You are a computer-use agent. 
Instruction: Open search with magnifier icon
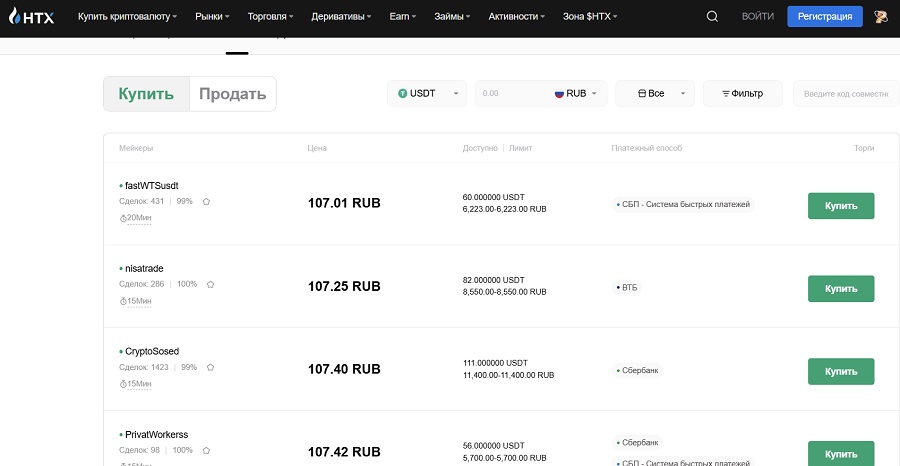pos(712,17)
